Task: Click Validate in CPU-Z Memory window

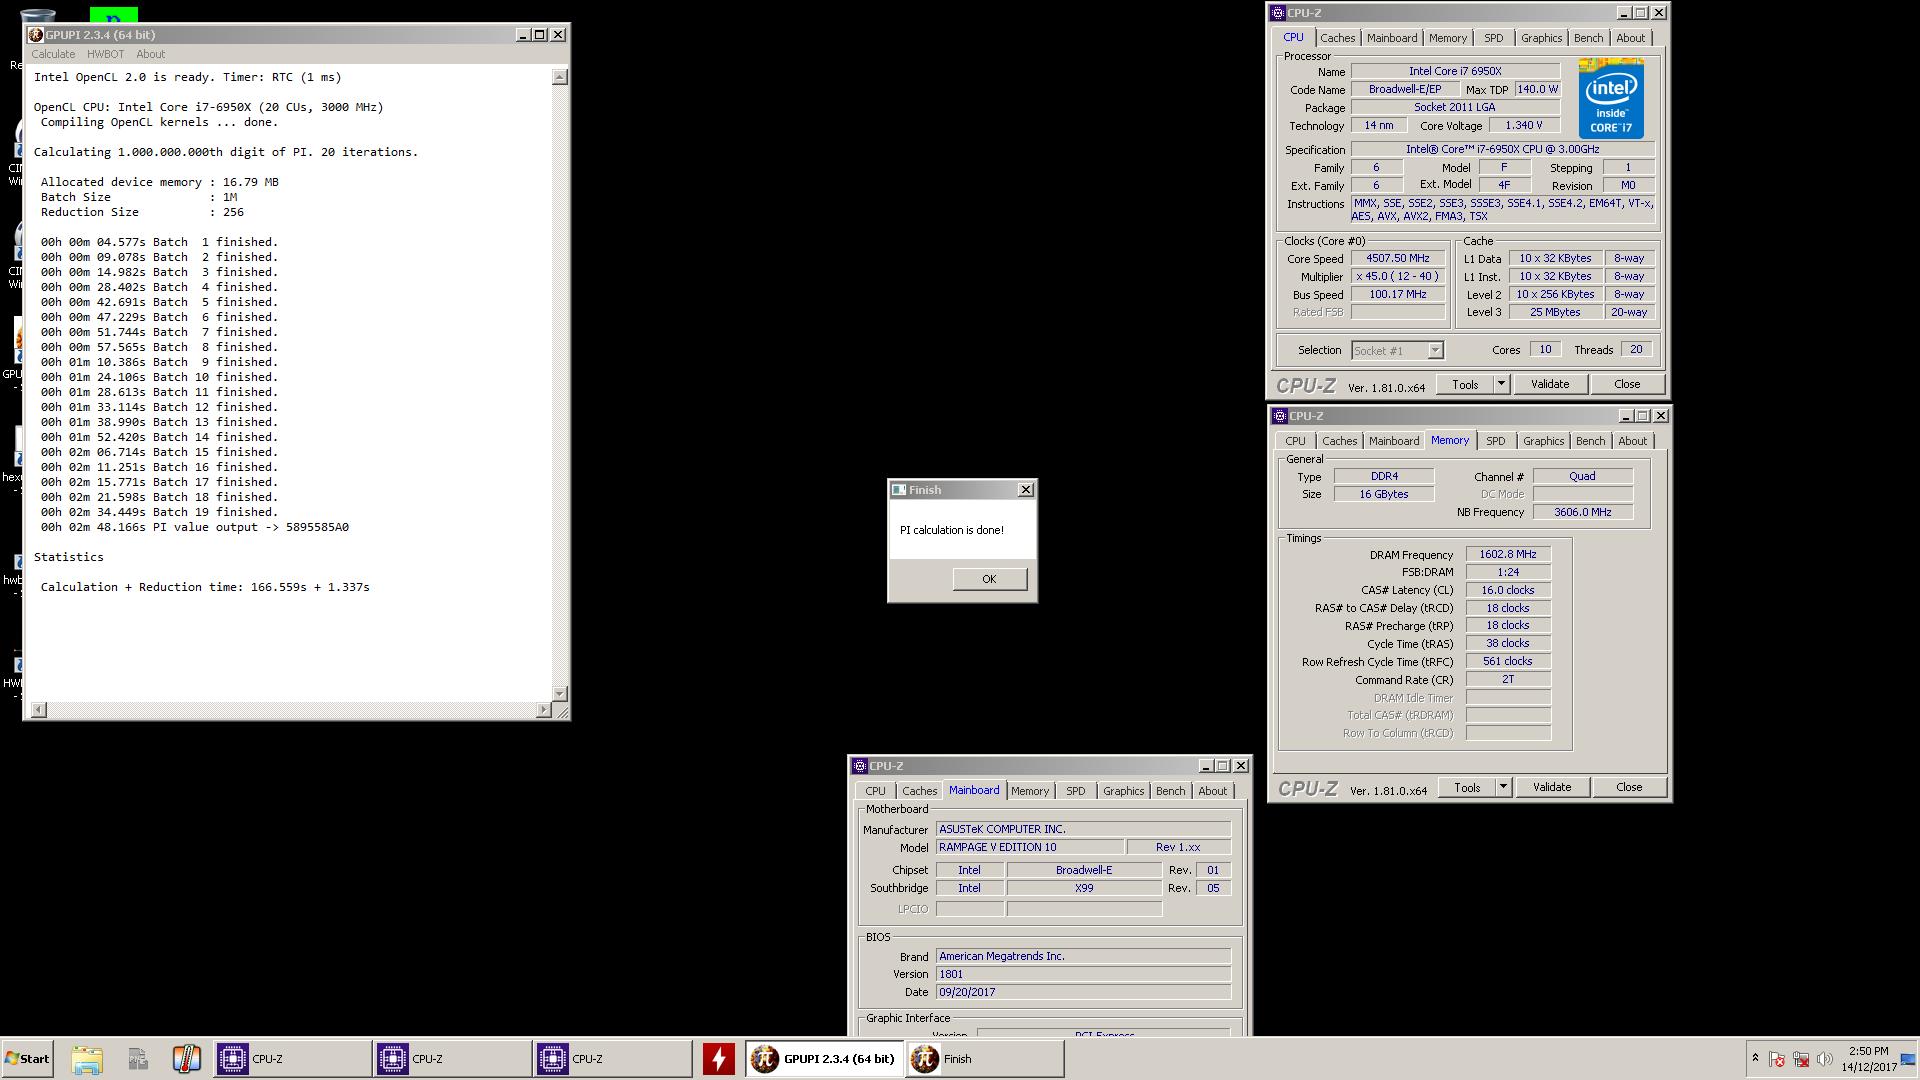Action: 1552,787
